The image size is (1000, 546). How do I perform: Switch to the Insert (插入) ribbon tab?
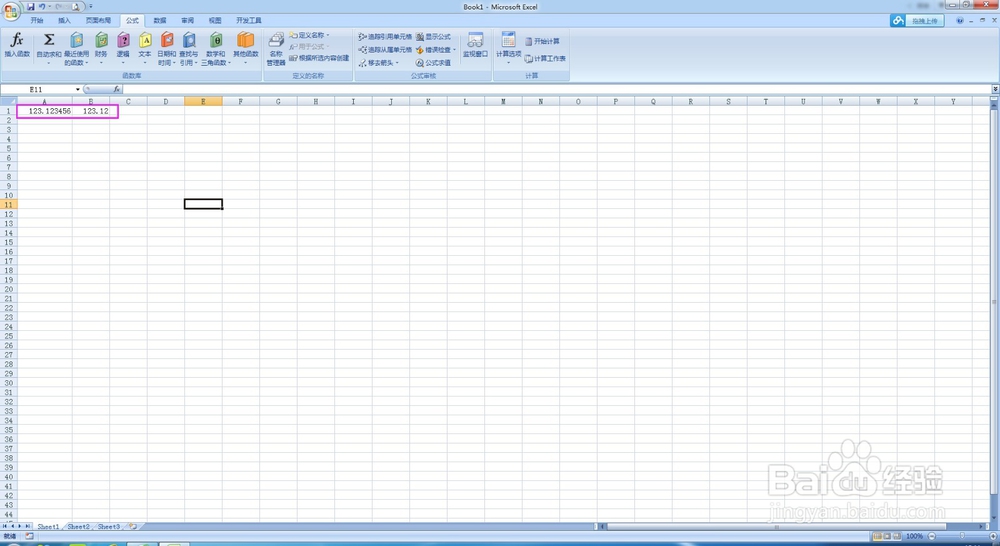click(x=64, y=20)
